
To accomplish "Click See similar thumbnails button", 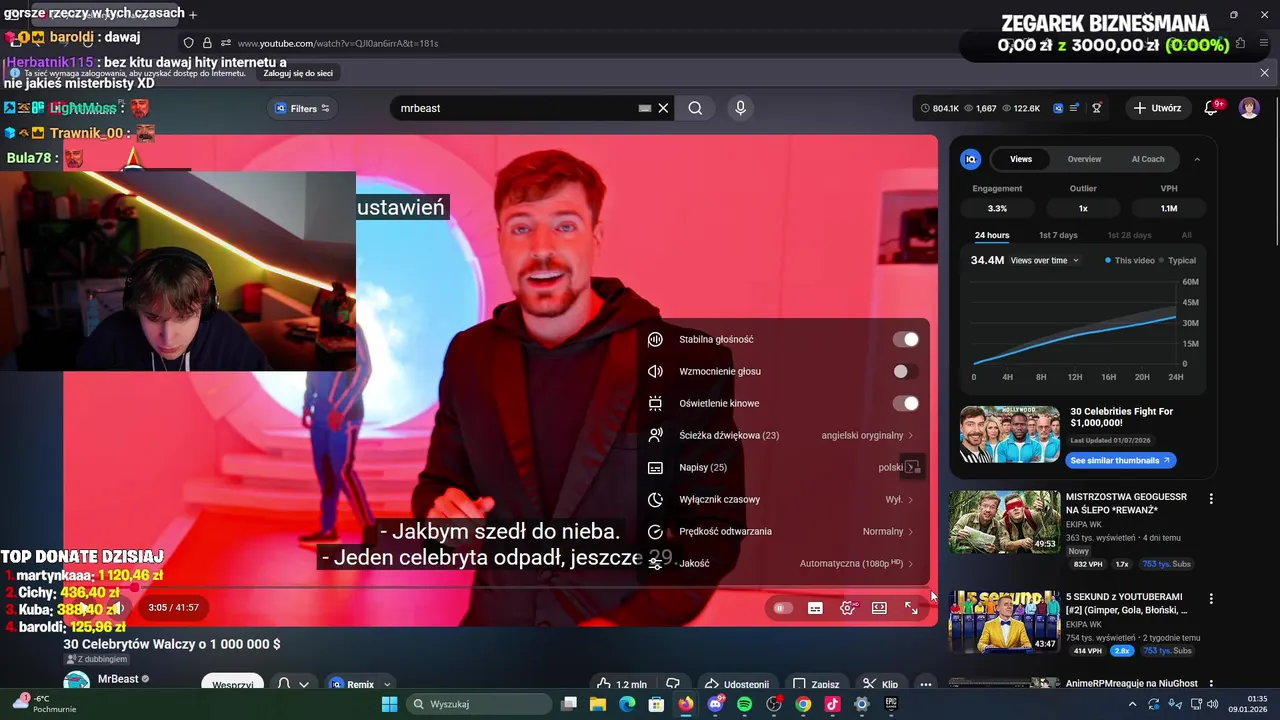I will tap(1119, 460).
